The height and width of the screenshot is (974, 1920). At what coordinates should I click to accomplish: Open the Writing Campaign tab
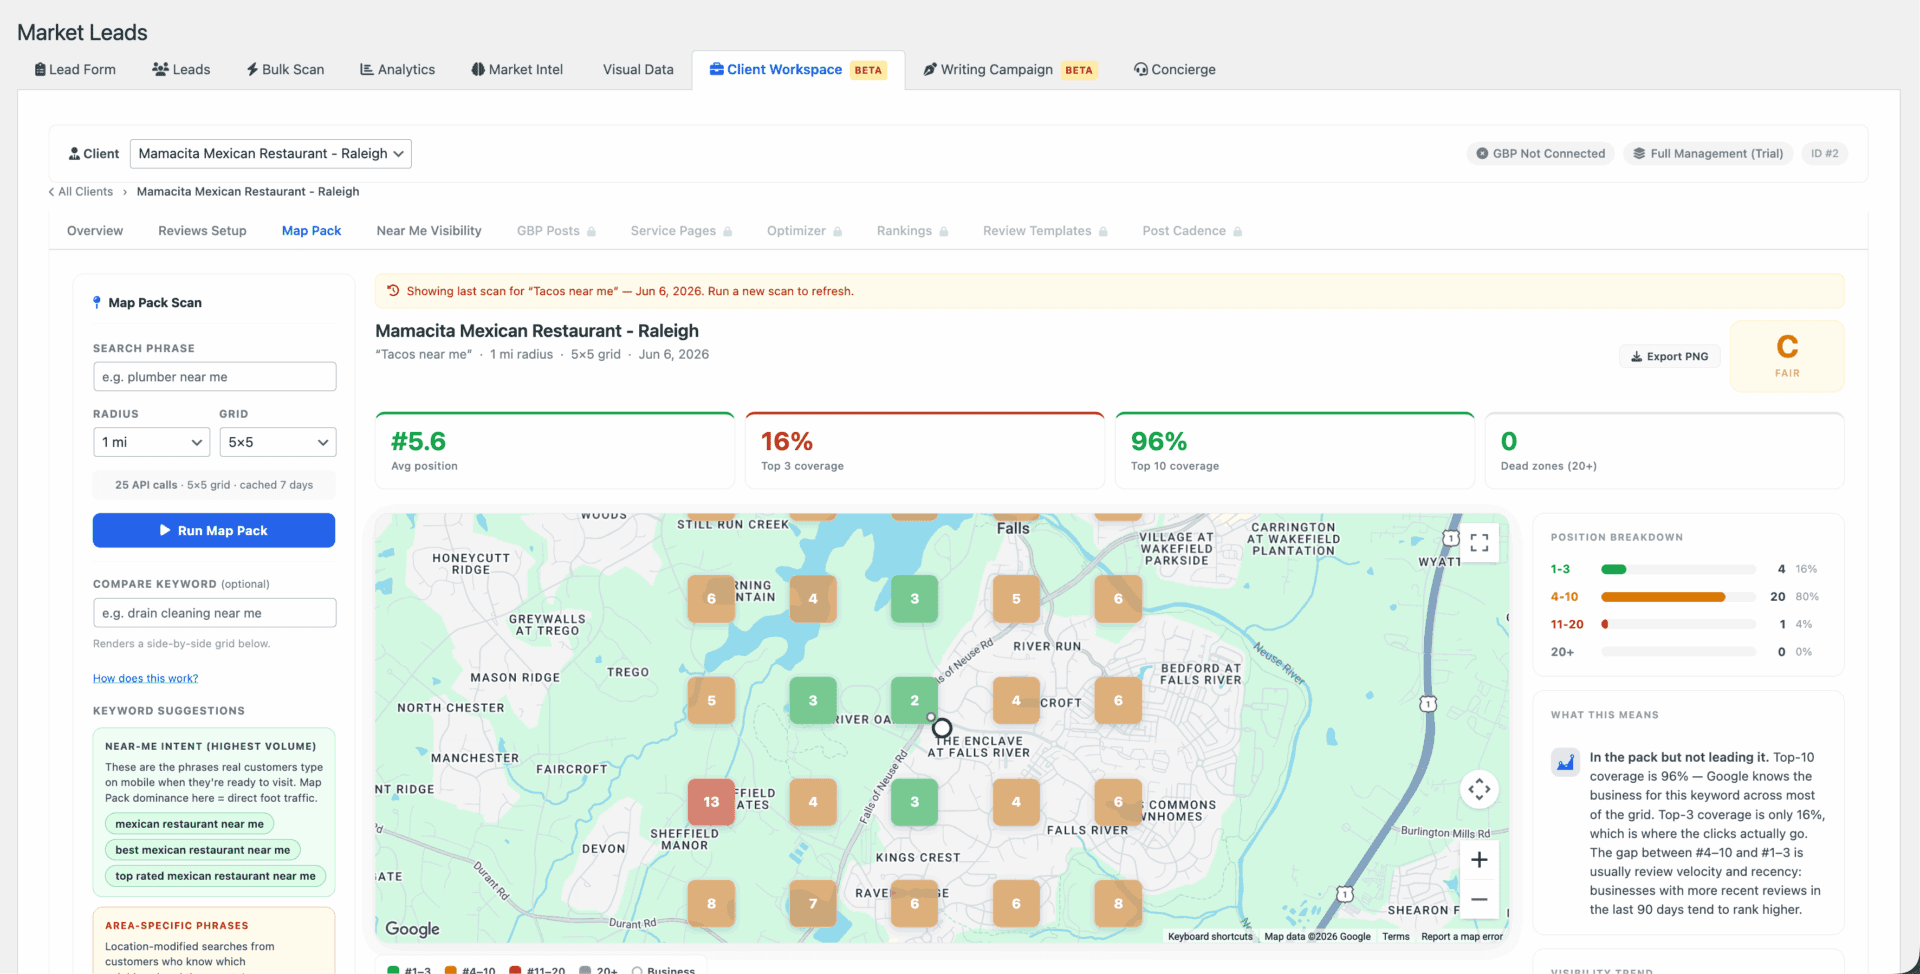click(1010, 69)
